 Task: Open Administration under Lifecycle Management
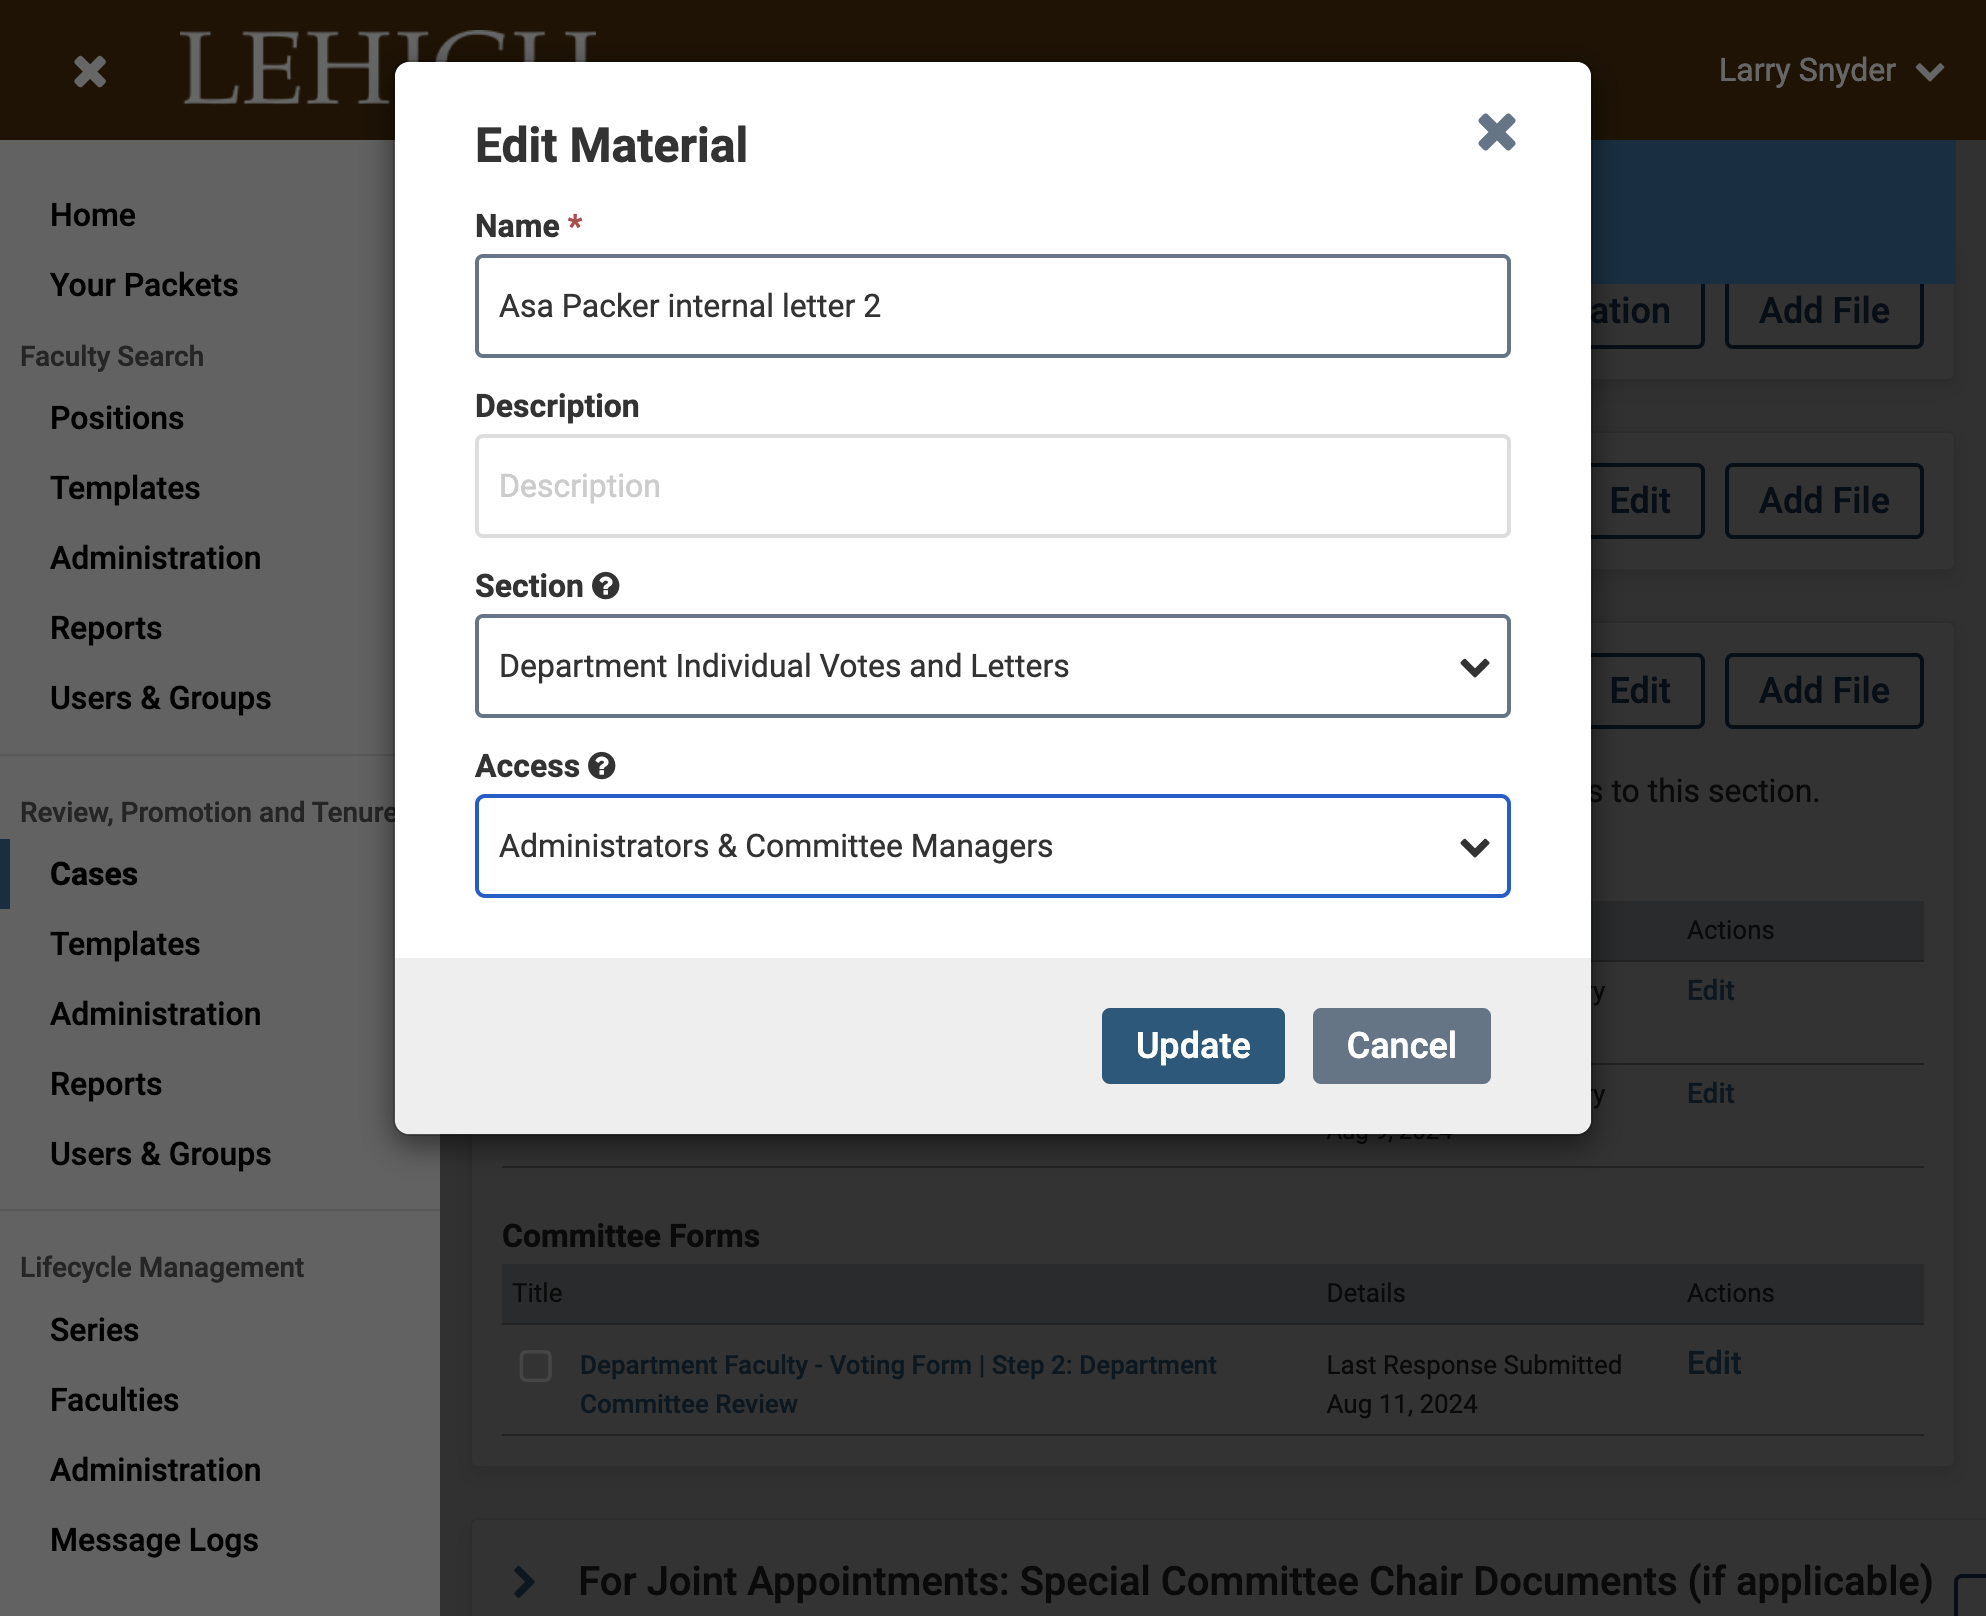(155, 1470)
